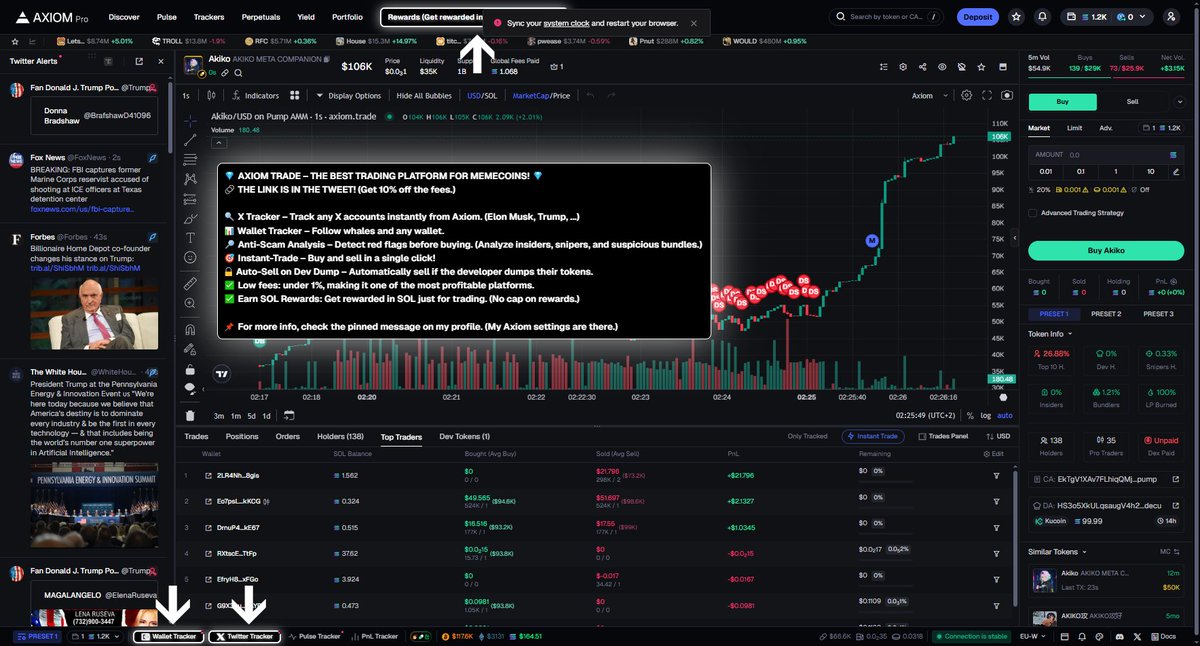Filter trades of wallet 2LR4Nh...8gis
The width and height of the screenshot is (1200, 646).
(x=996, y=474)
